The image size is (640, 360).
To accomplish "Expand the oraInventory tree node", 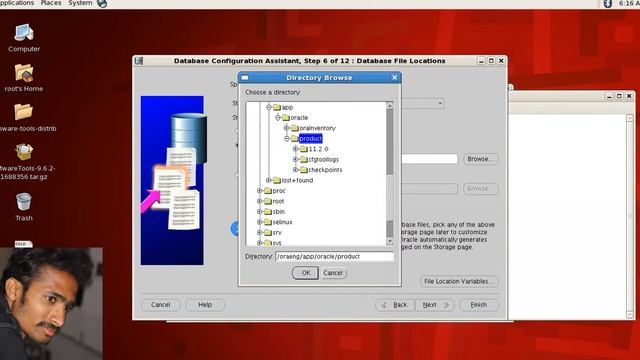I will tap(287, 128).
